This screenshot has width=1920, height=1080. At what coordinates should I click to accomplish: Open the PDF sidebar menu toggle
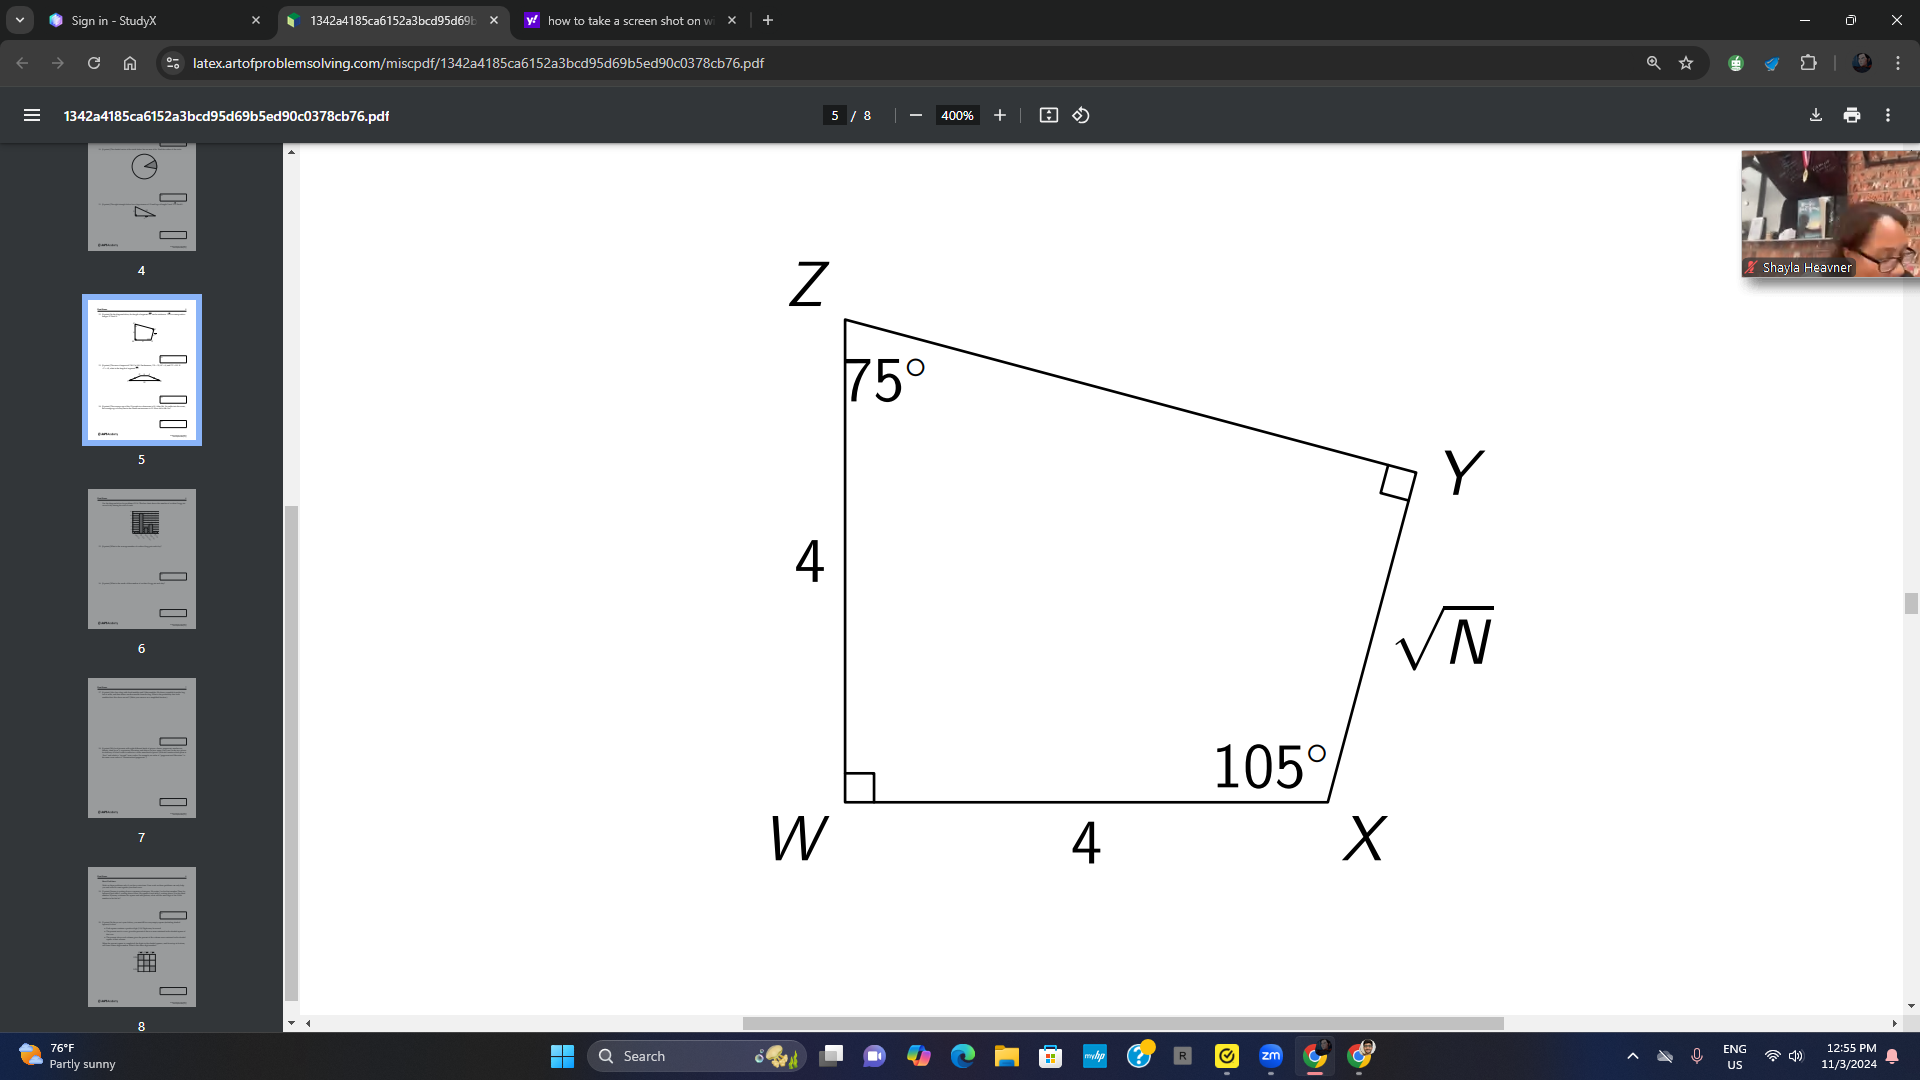click(32, 116)
